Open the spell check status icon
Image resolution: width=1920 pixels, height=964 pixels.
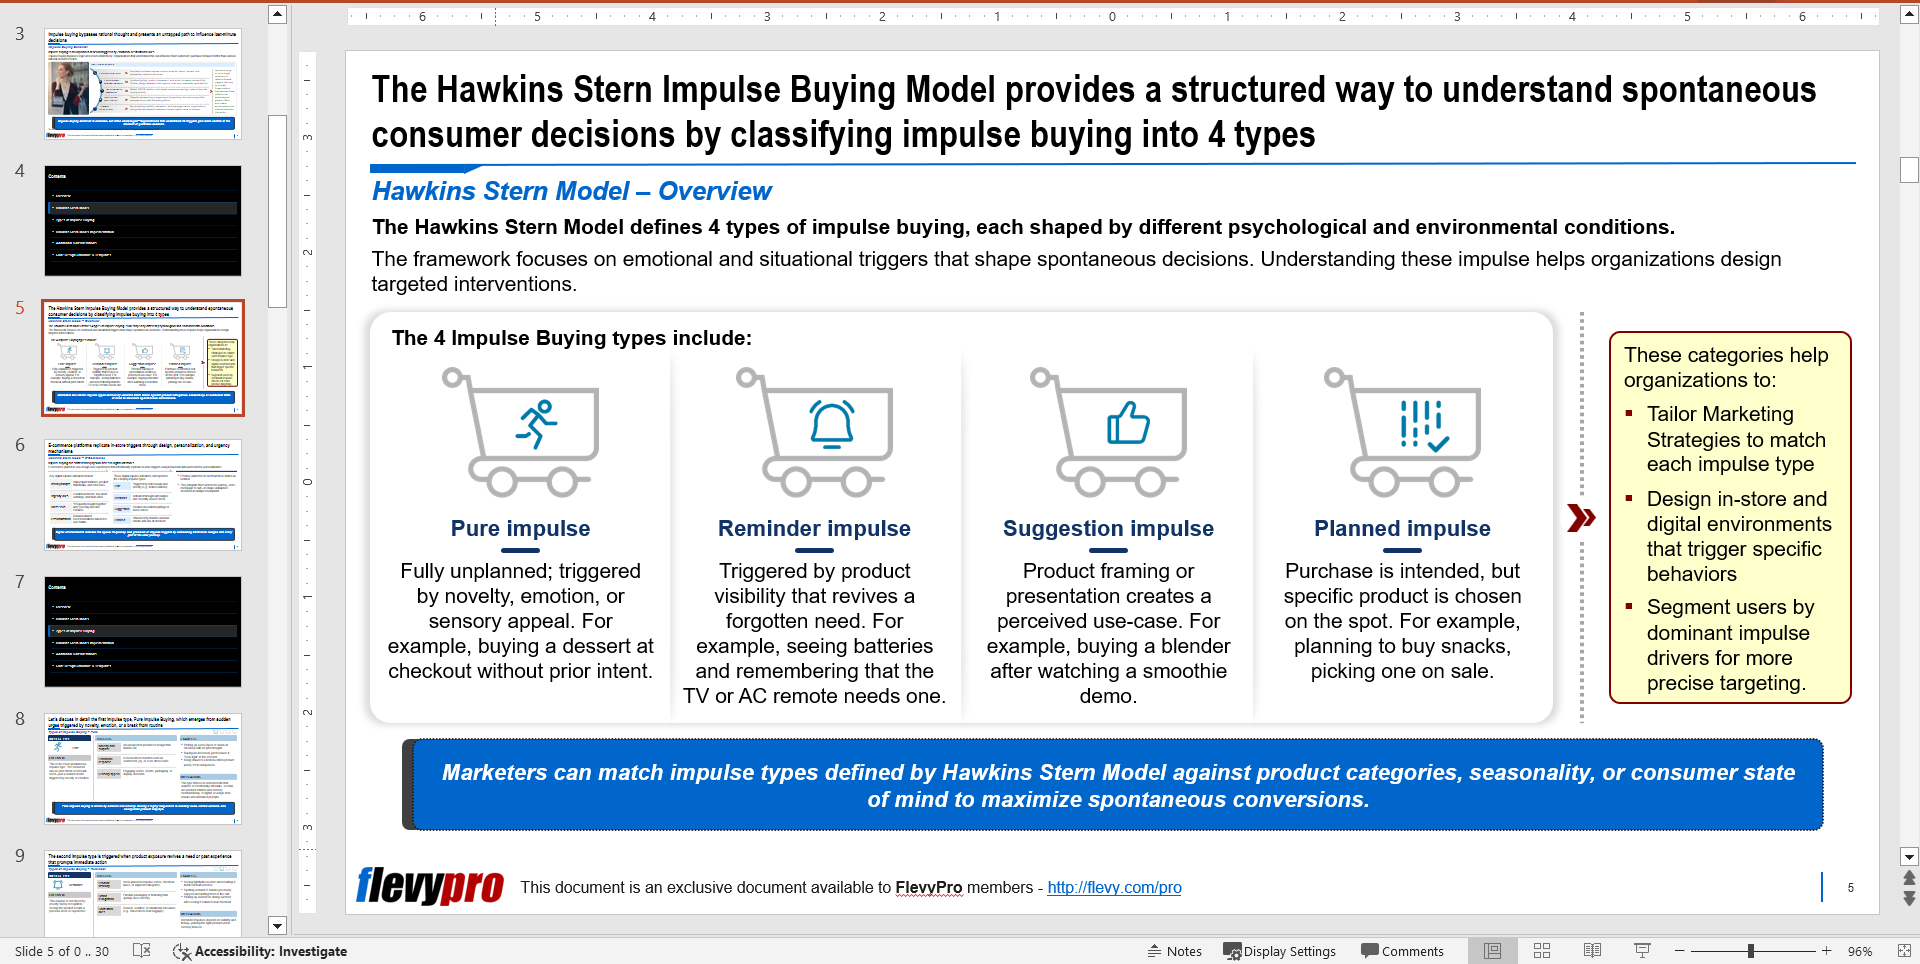pyautogui.click(x=142, y=951)
